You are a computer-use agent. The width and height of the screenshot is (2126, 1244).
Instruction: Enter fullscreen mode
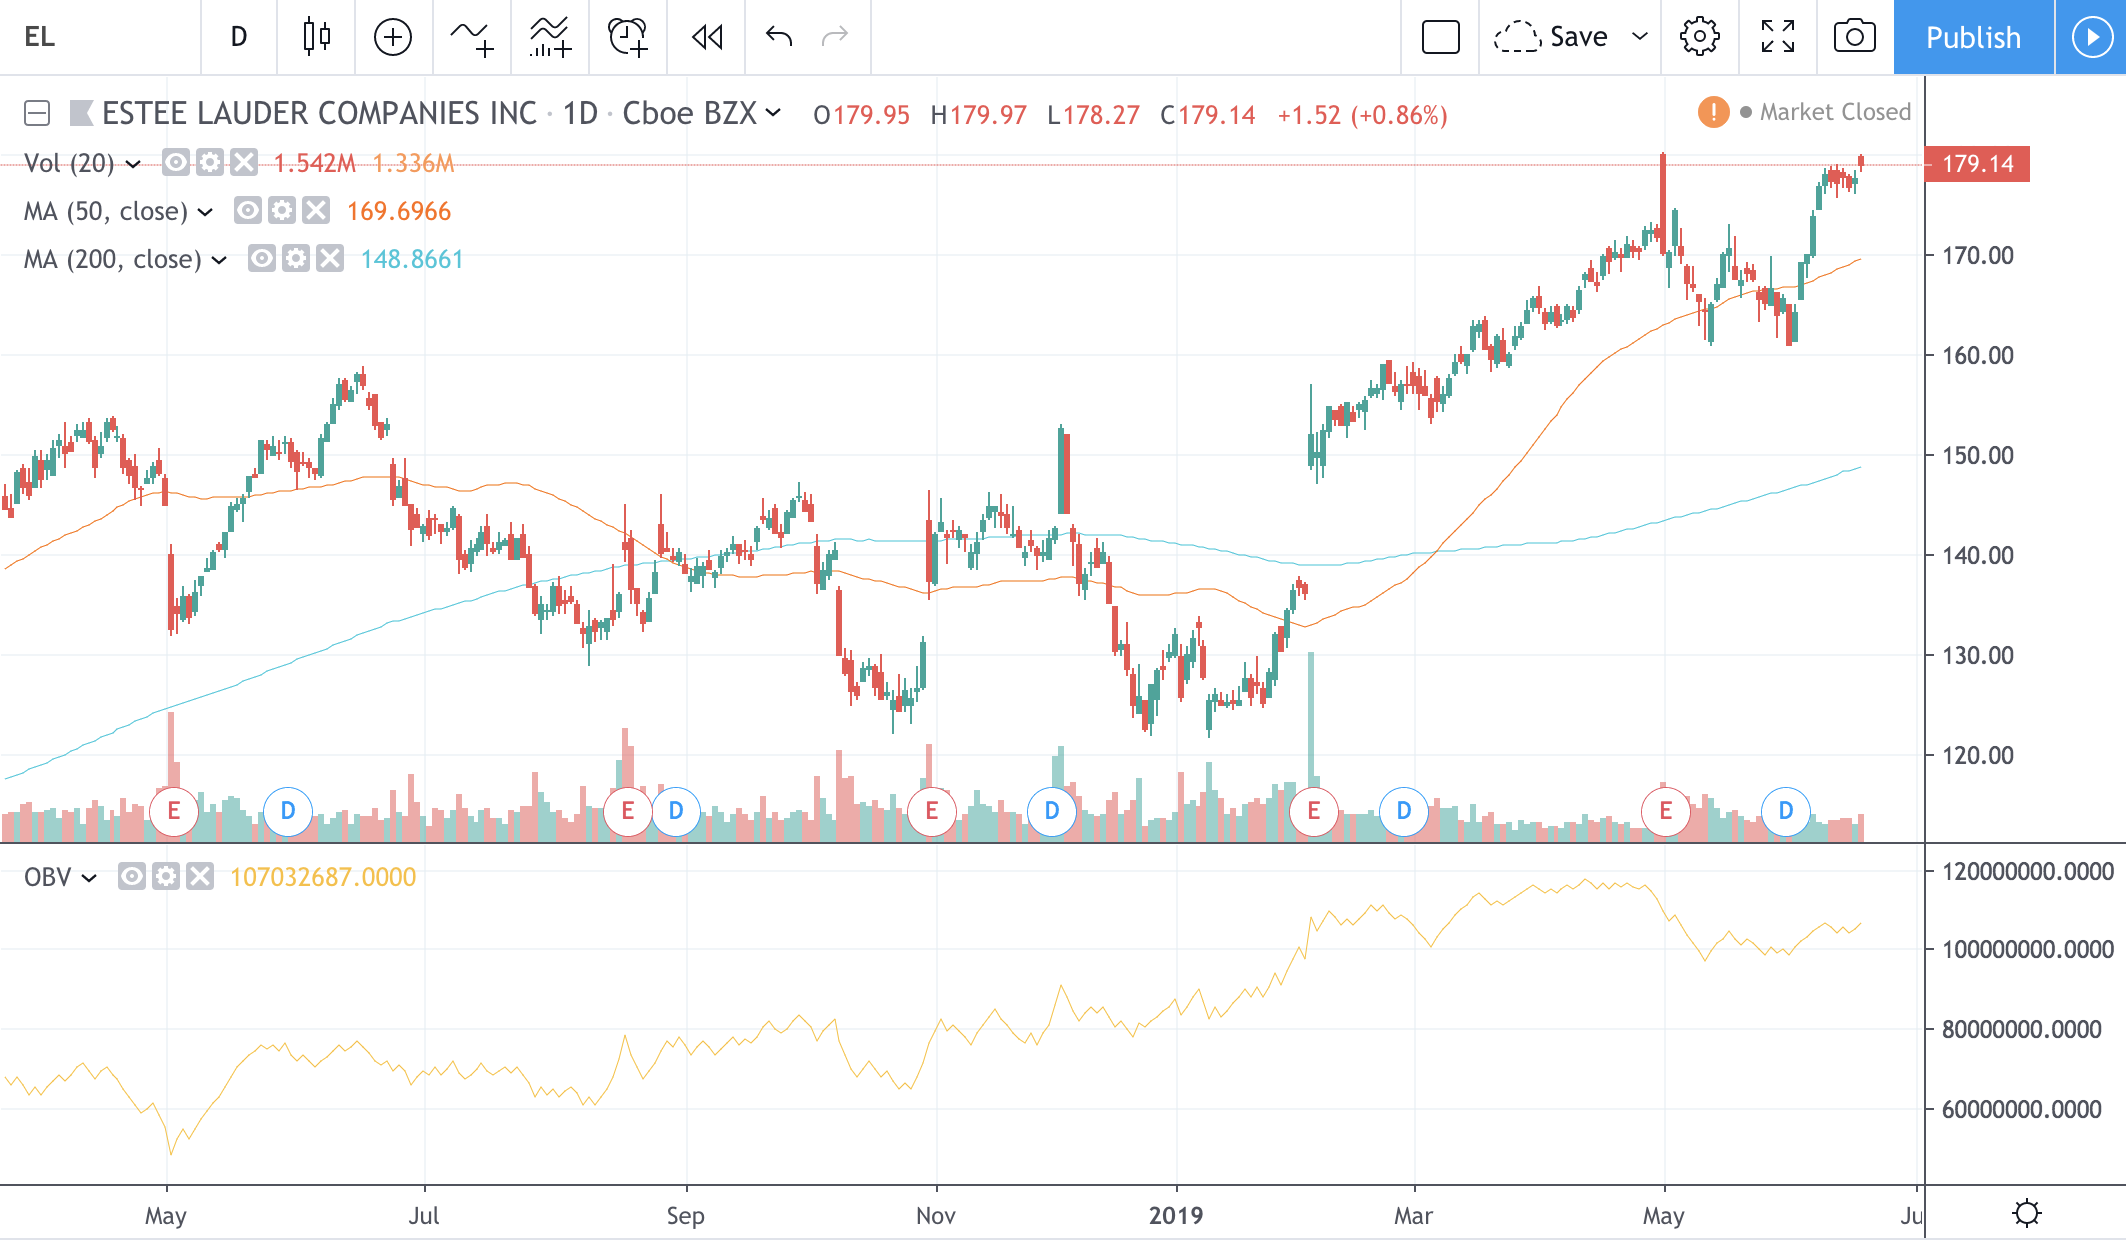[x=1778, y=37]
